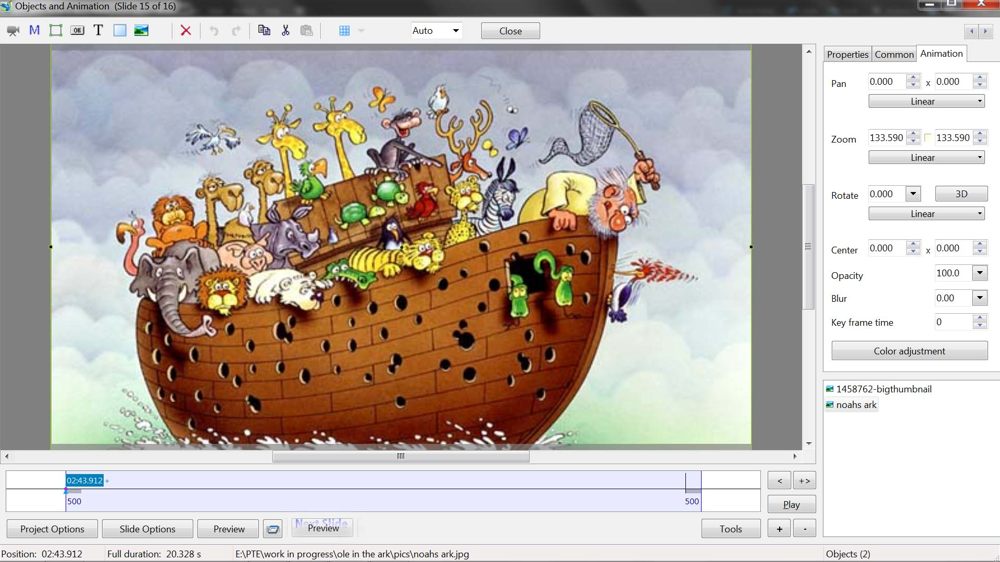The image size is (1000, 562).
Task: Open Color adjustment dialog
Action: click(x=909, y=351)
